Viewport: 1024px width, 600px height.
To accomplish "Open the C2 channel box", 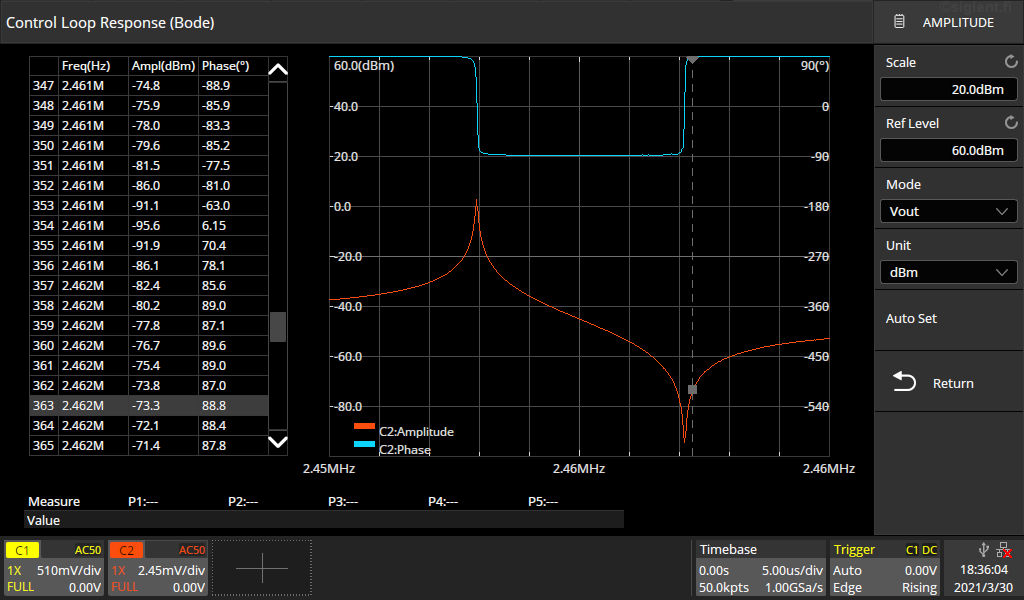I will tap(158, 568).
